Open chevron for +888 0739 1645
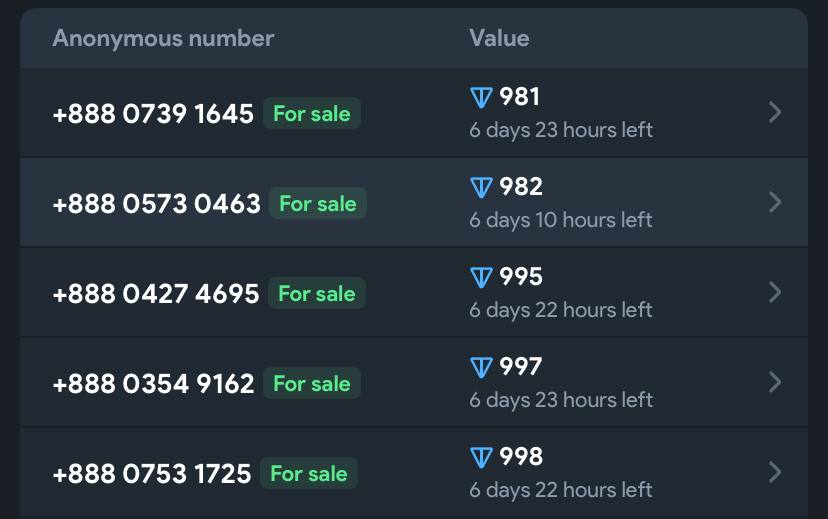Viewport: 828px width, 519px height. pyautogui.click(x=775, y=112)
